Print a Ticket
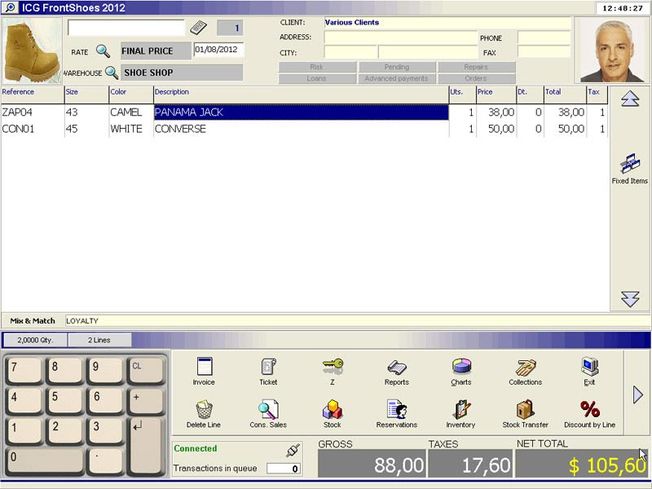This screenshot has width=652, height=489. pos(268,371)
